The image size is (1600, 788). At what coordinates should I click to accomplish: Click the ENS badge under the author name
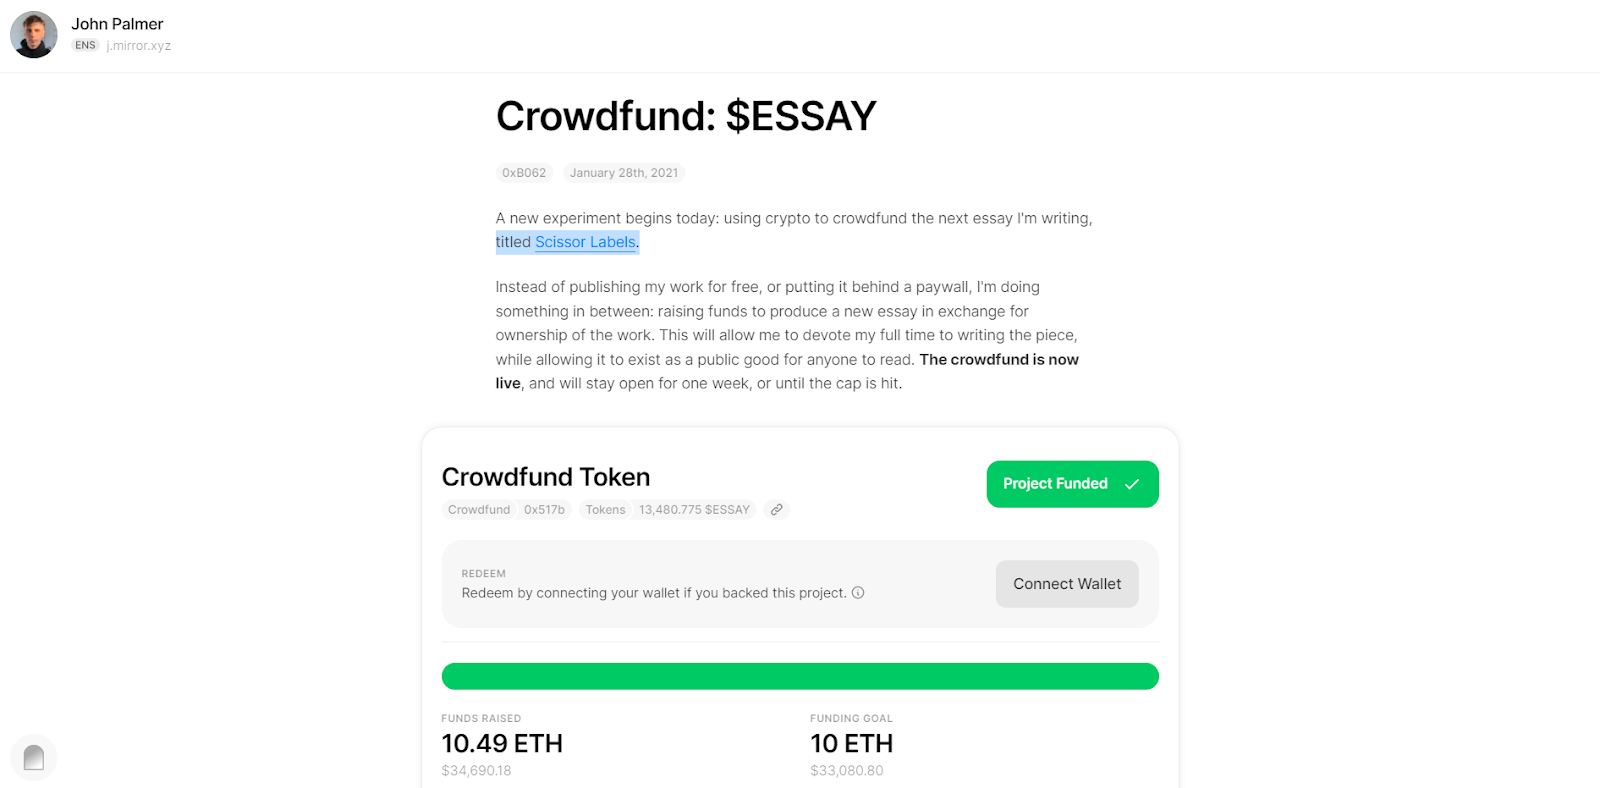(x=85, y=46)
